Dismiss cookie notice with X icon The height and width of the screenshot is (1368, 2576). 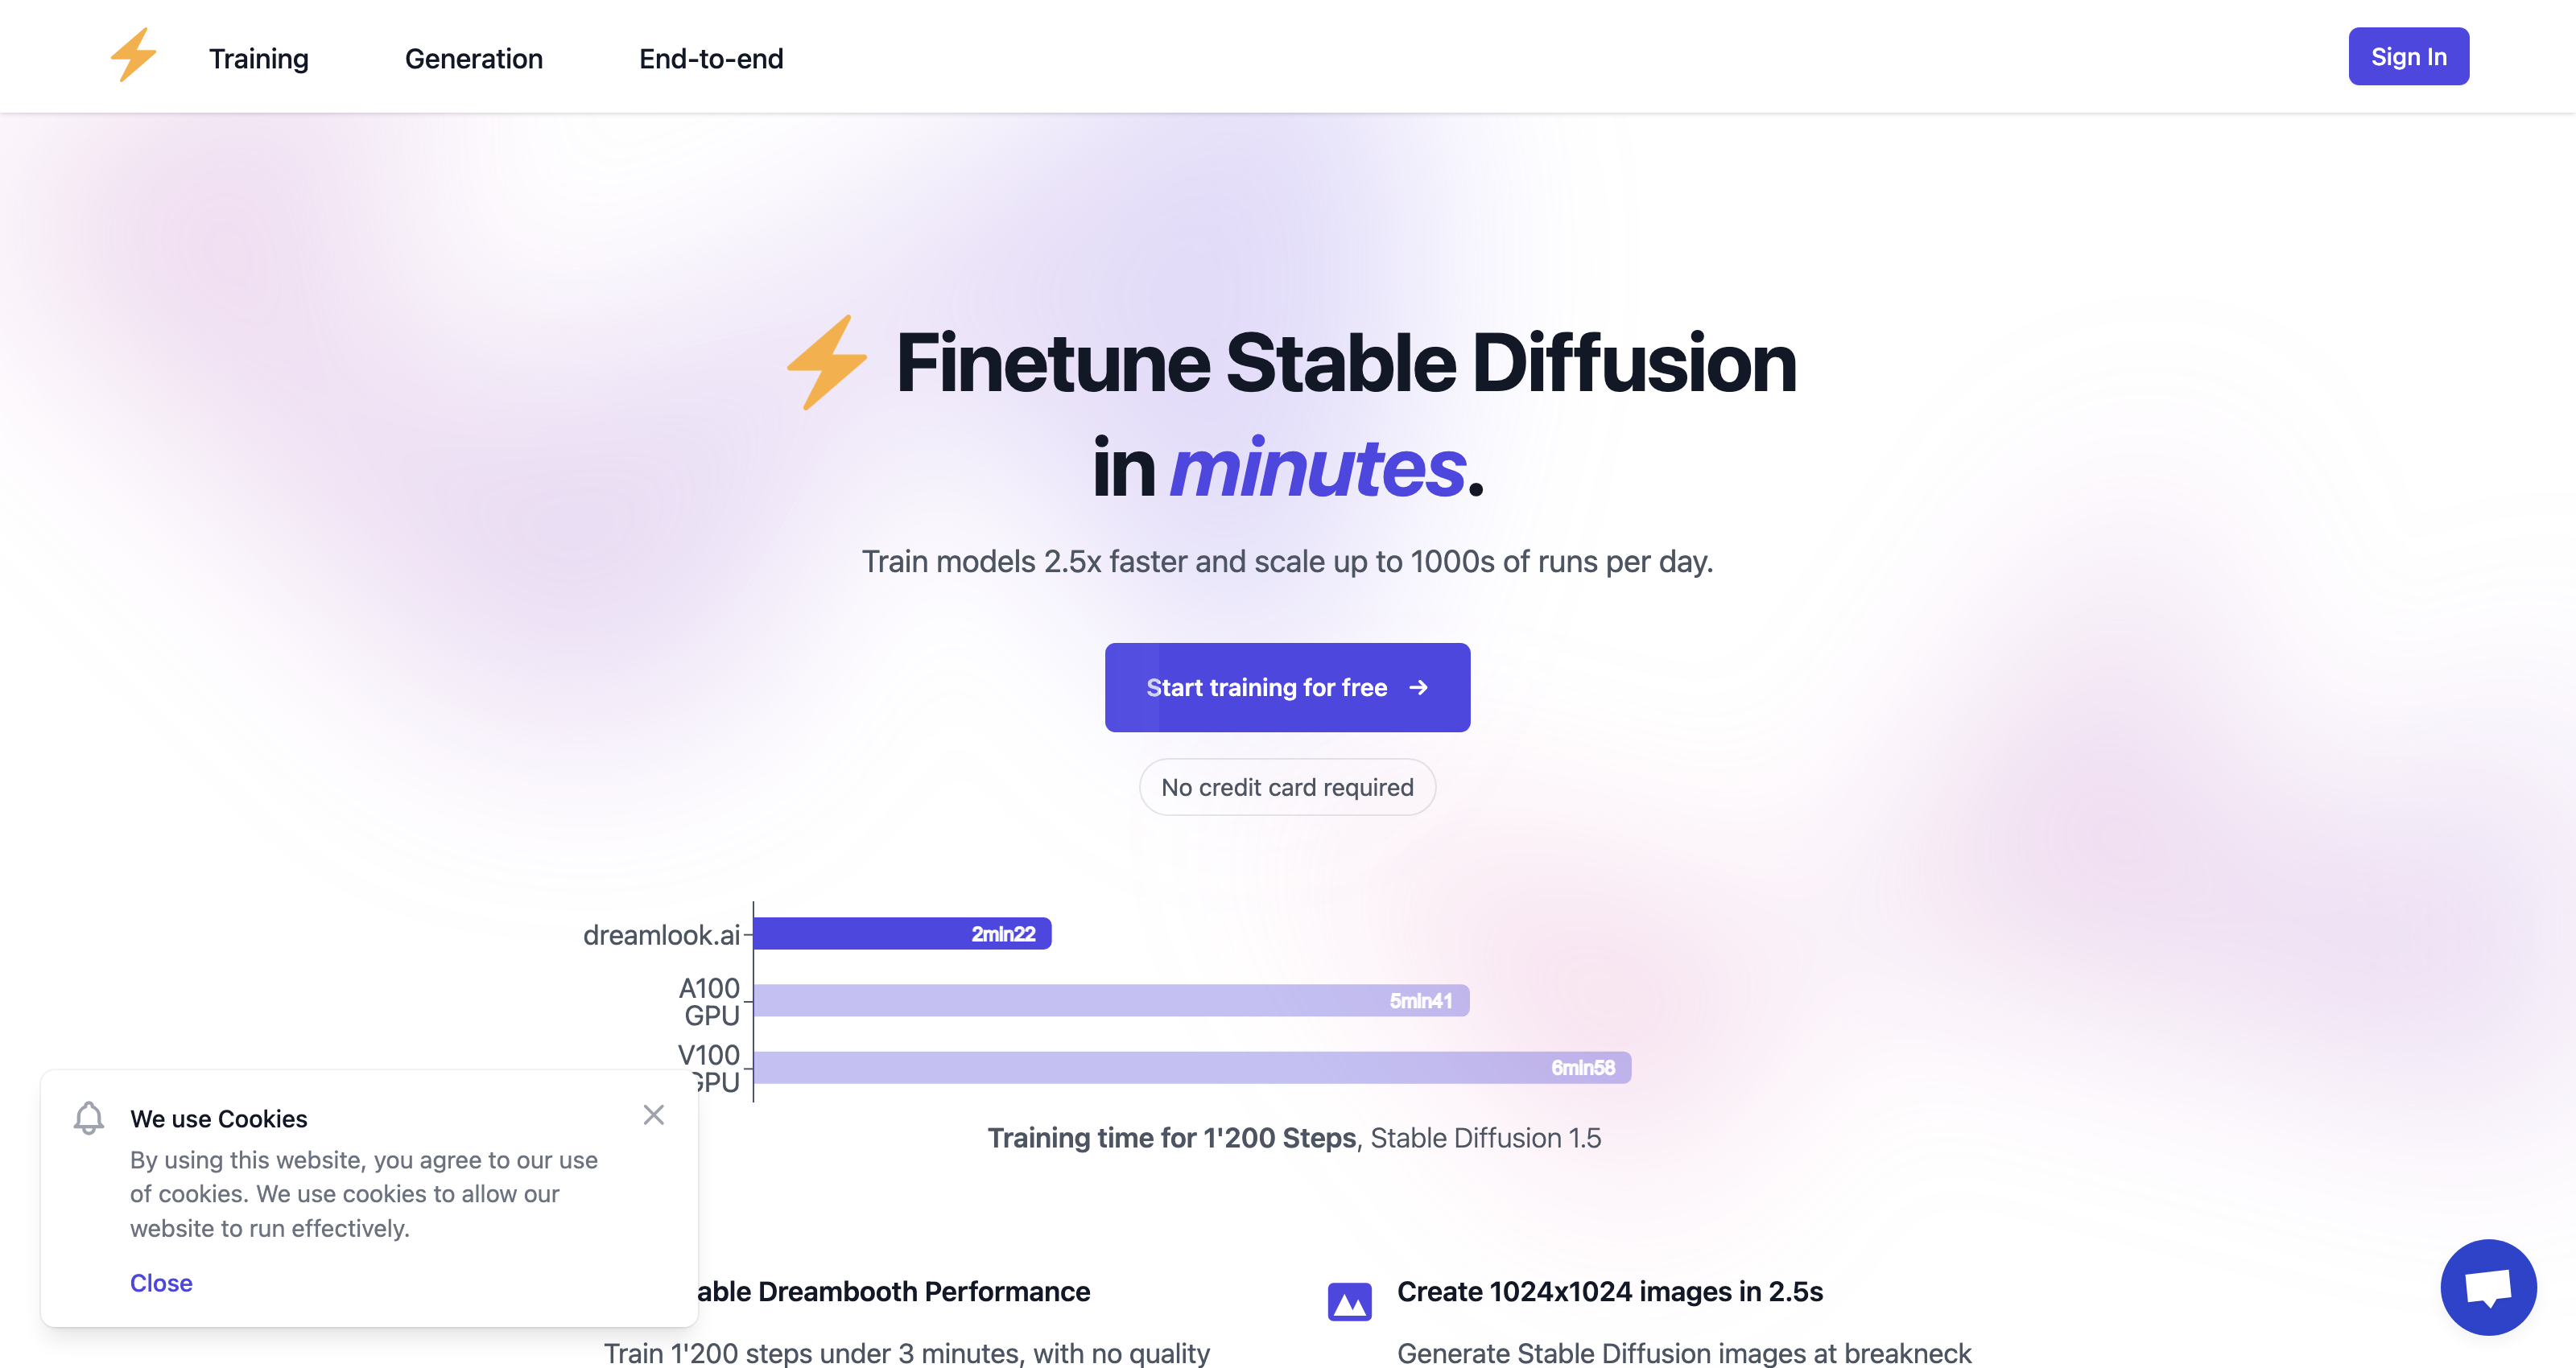[x=654, y=1114]
